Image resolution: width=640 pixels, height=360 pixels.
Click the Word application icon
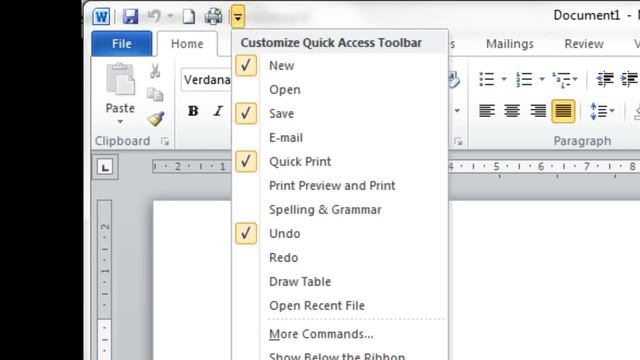(x=101, y=17)
